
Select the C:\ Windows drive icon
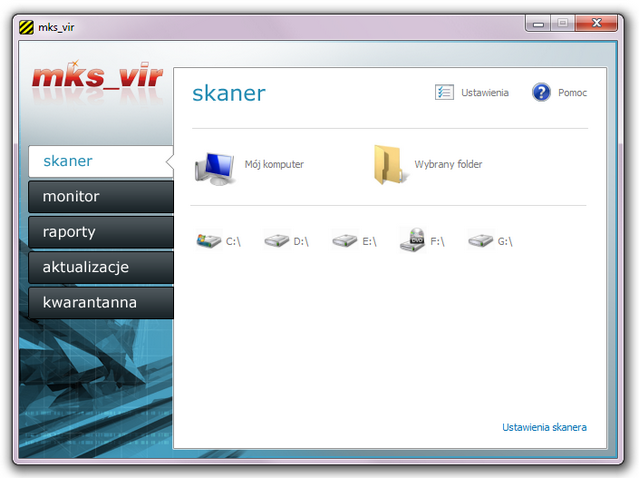209,241
